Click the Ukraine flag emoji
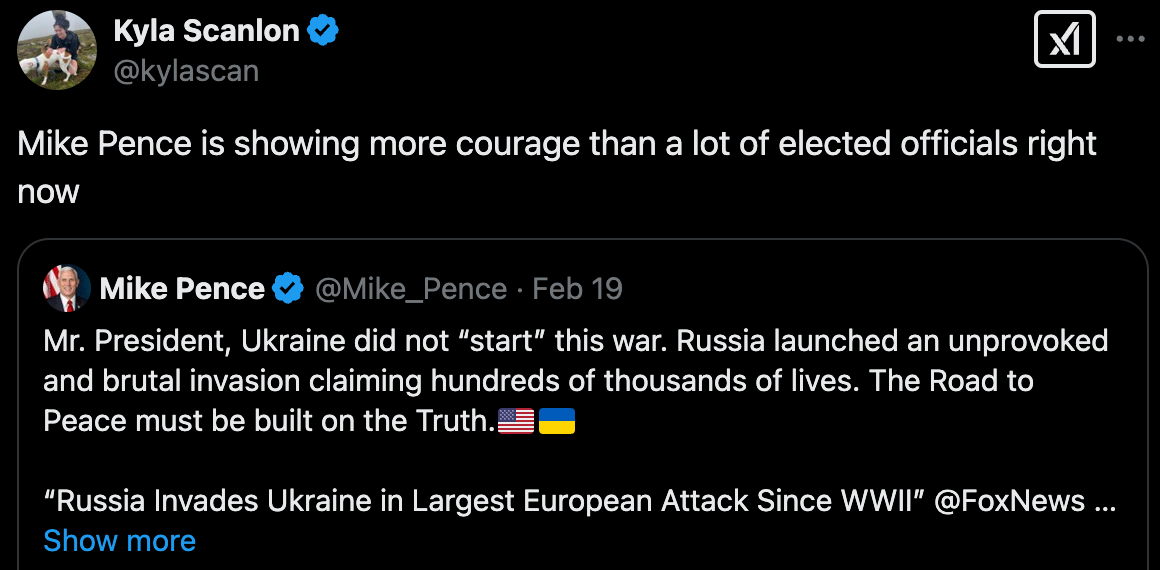The width and height of the screenshot is (1160, 570). [x=557, y=422]
